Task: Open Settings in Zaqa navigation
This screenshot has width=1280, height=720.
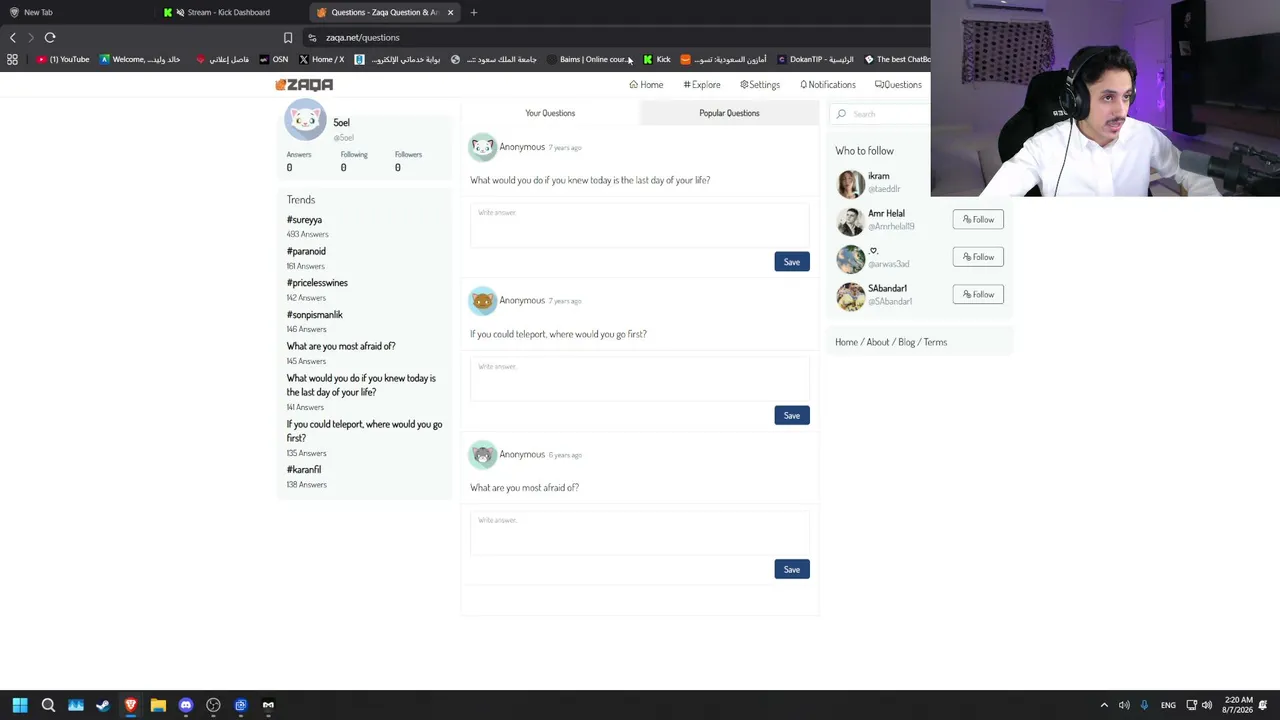Action: [x=760, y=85]
